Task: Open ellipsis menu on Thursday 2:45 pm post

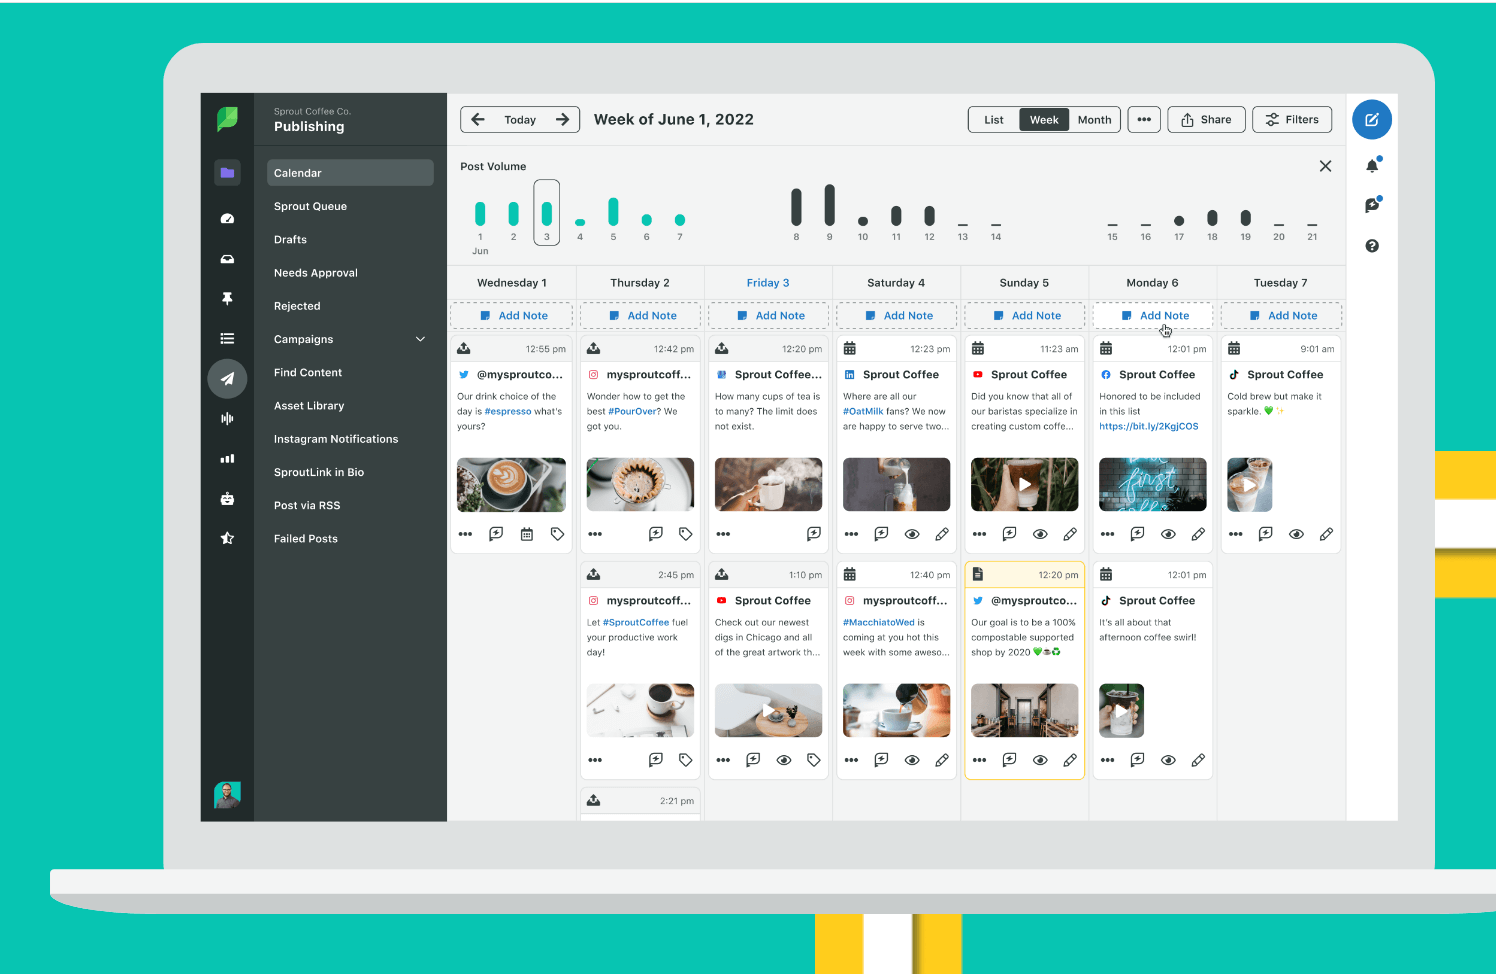Action: click(x=595, y=760)
